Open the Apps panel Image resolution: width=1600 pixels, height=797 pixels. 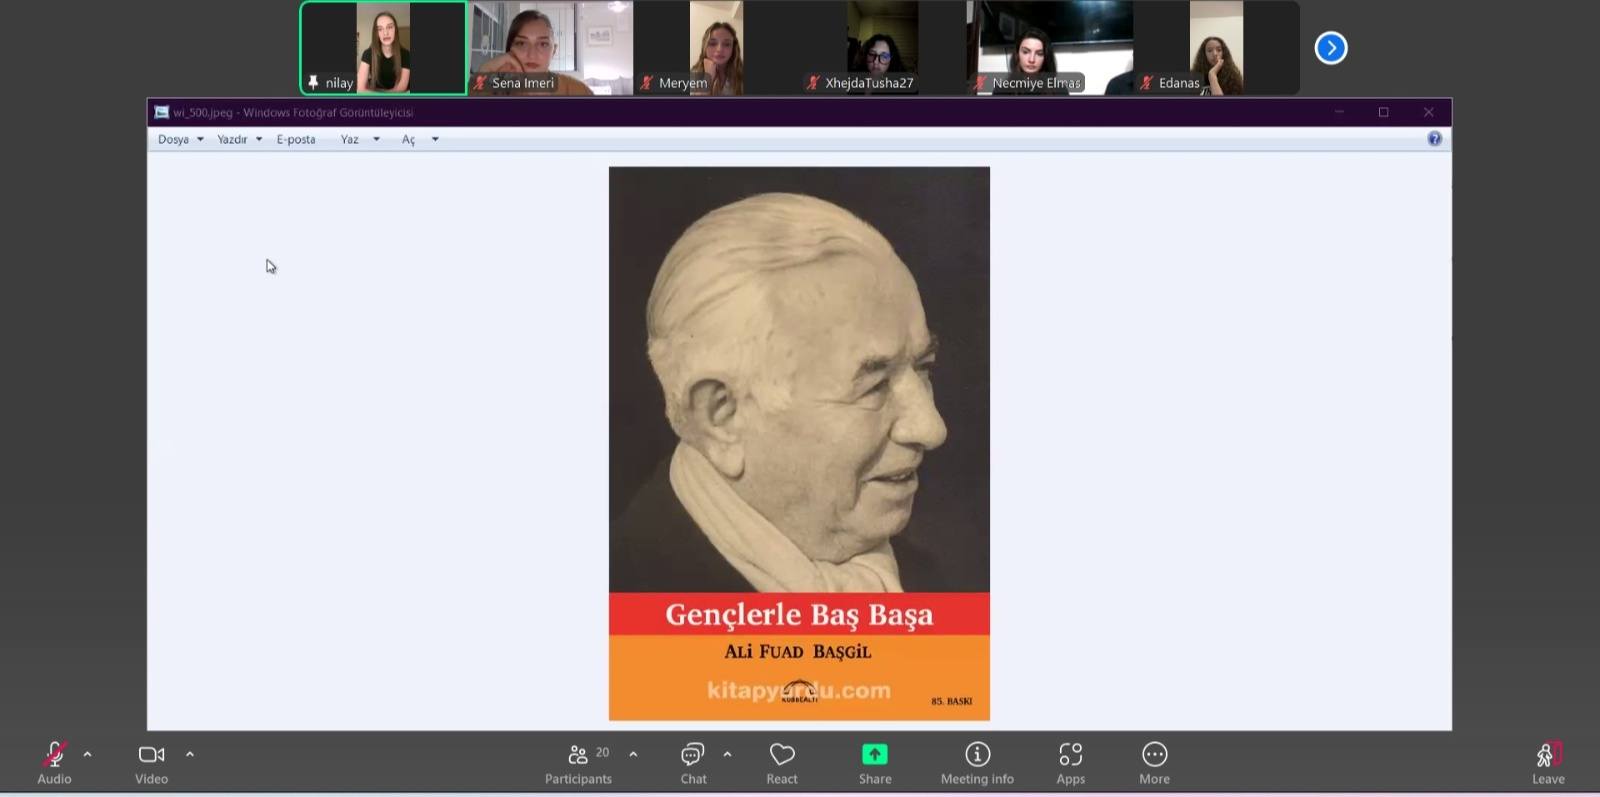tap(1070, 764)
